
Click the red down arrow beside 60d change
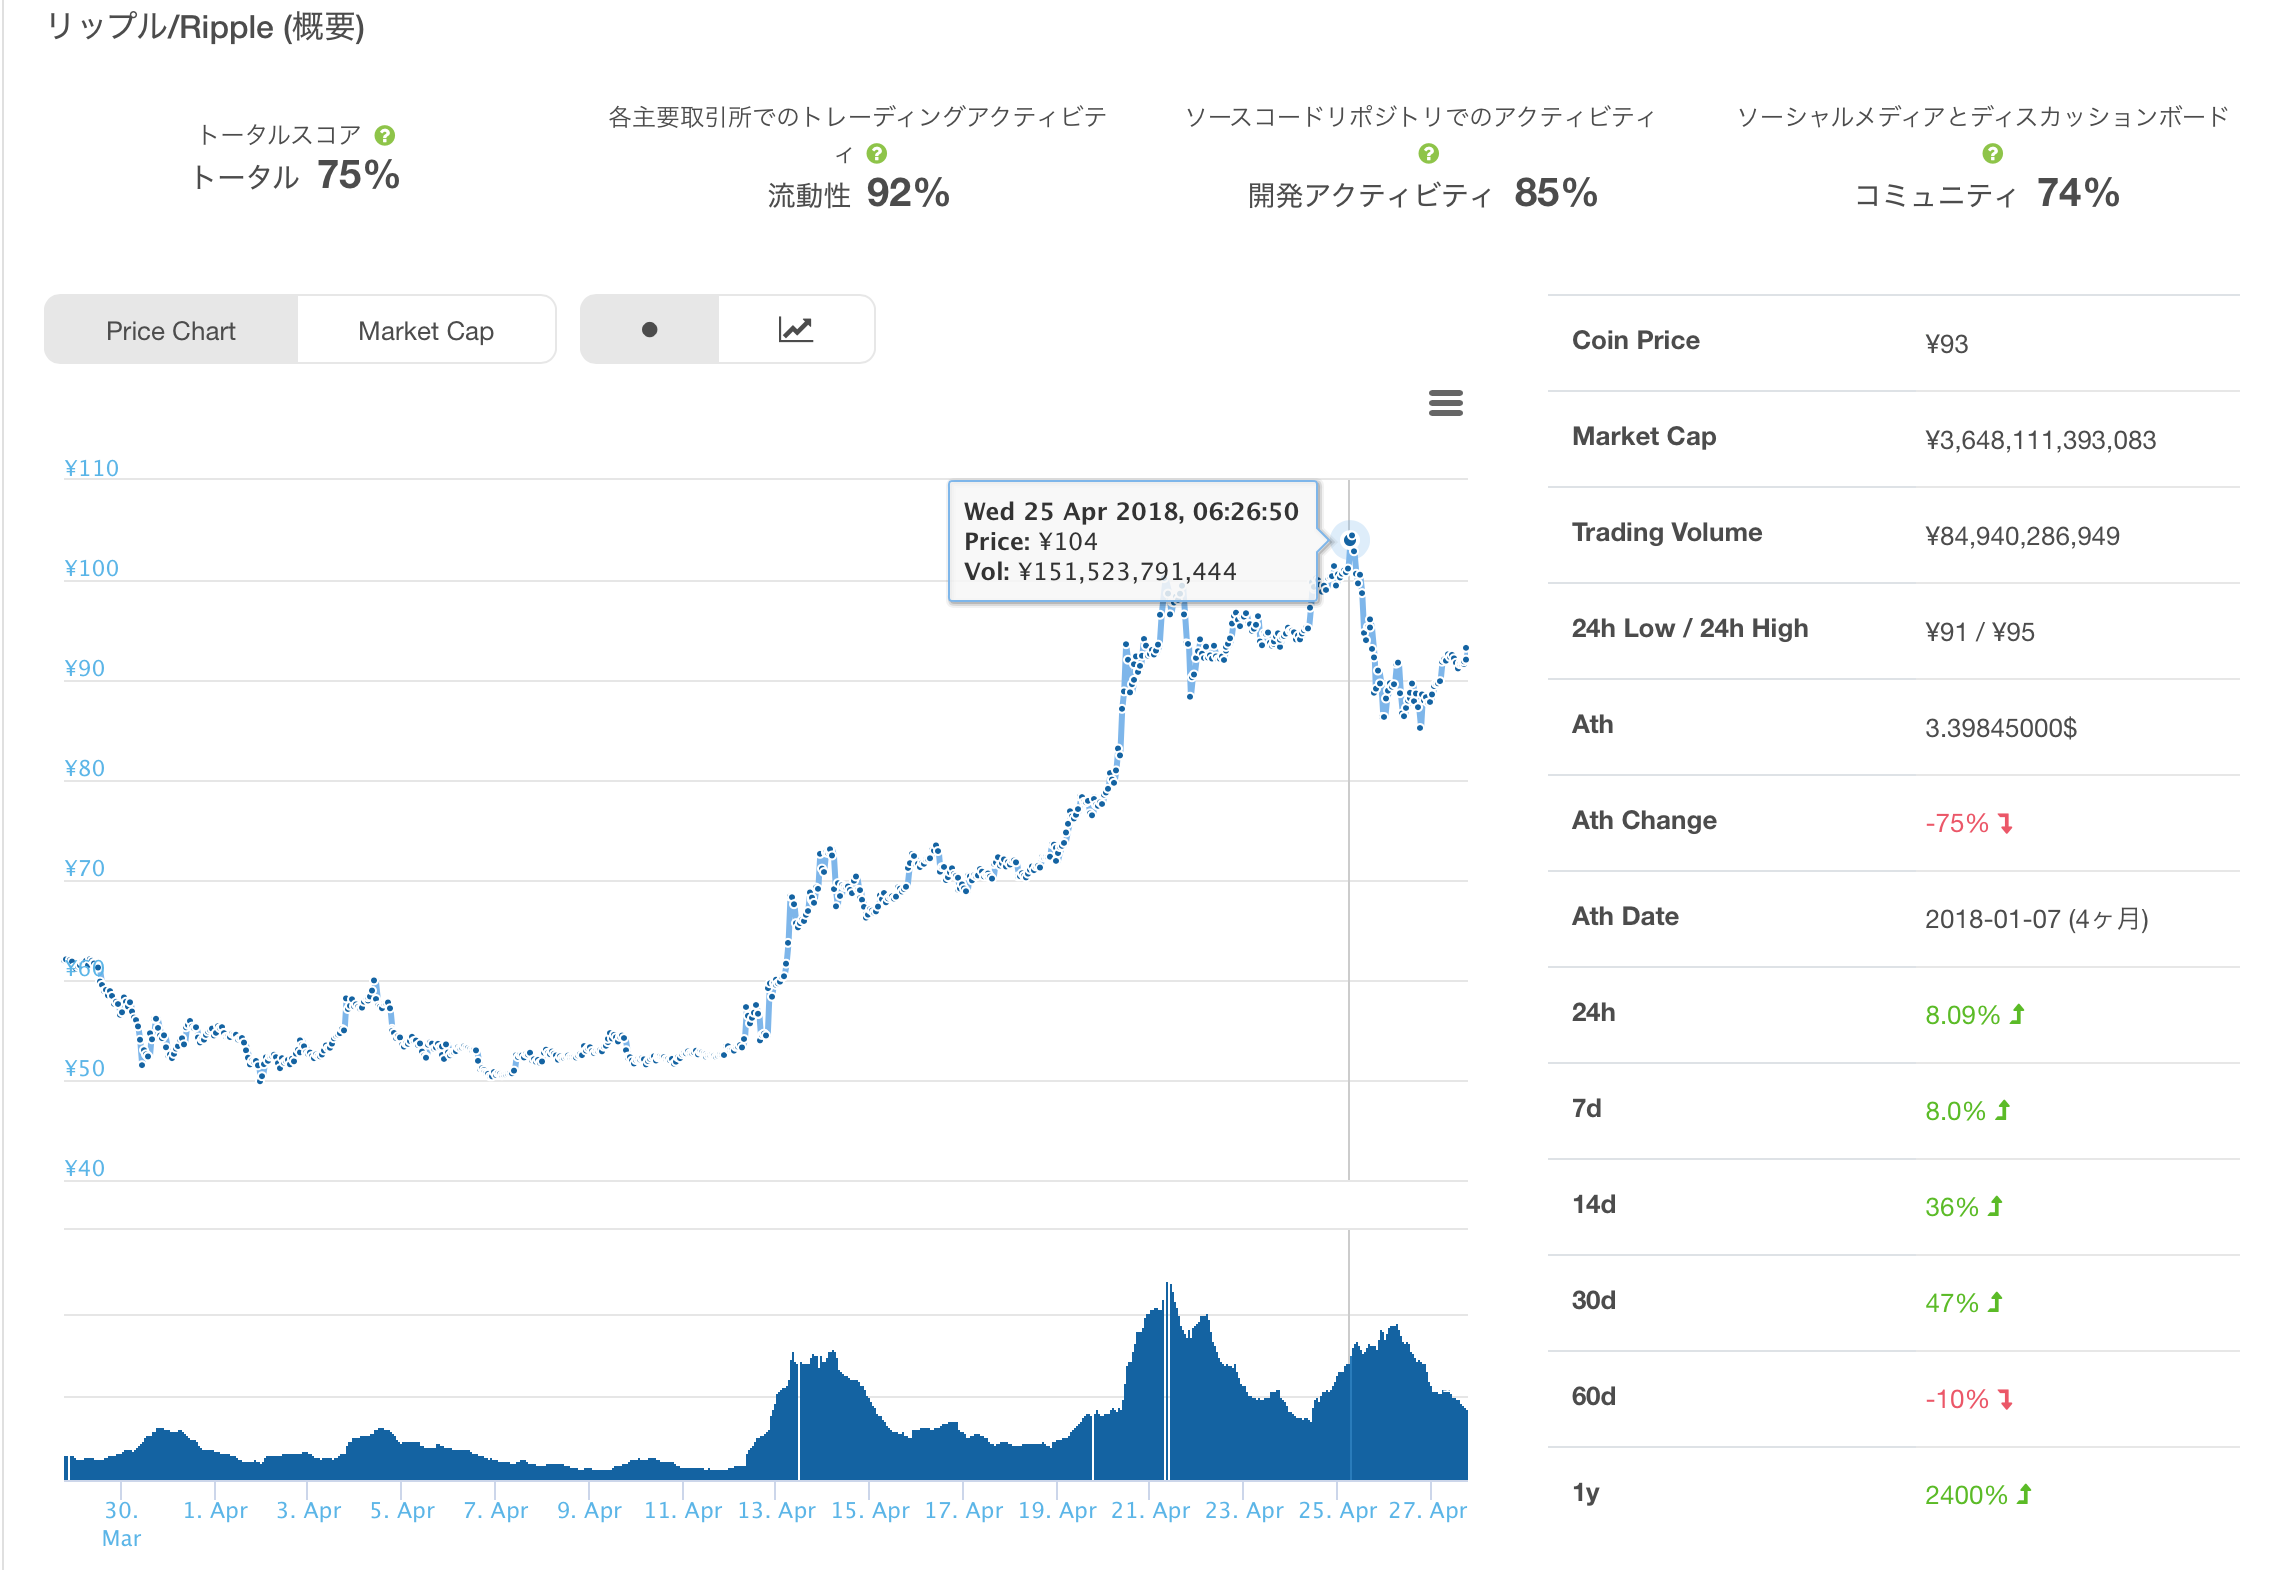pyautogui.click(x=2005, y=1399)
